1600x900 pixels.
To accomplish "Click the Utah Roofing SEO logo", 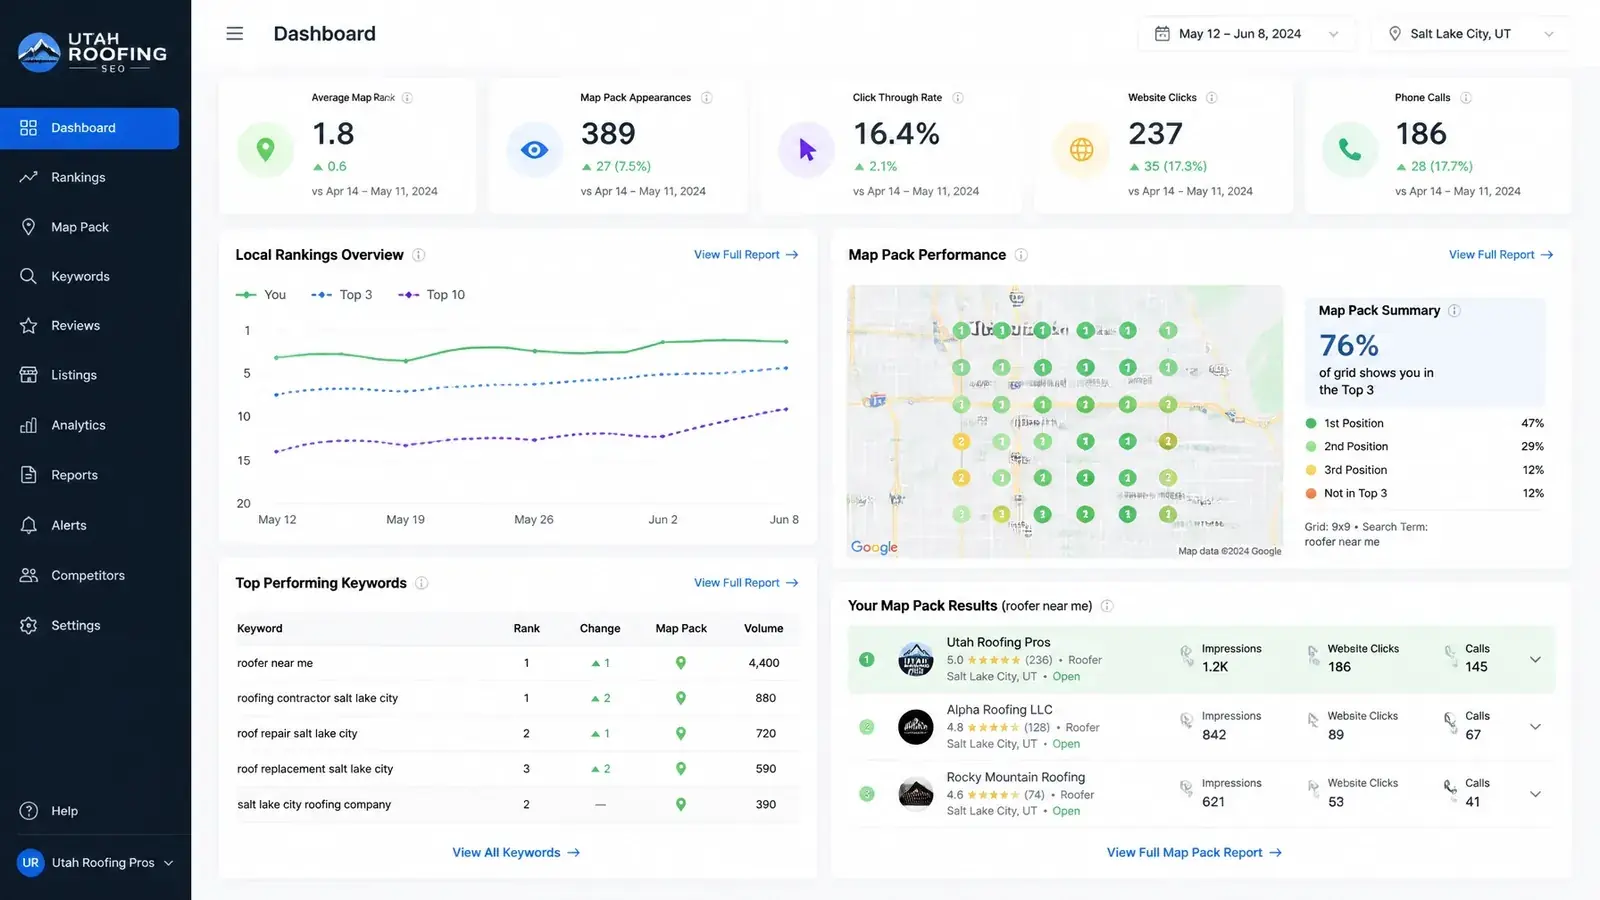I will pyautogui.click(x=93, y=52).
